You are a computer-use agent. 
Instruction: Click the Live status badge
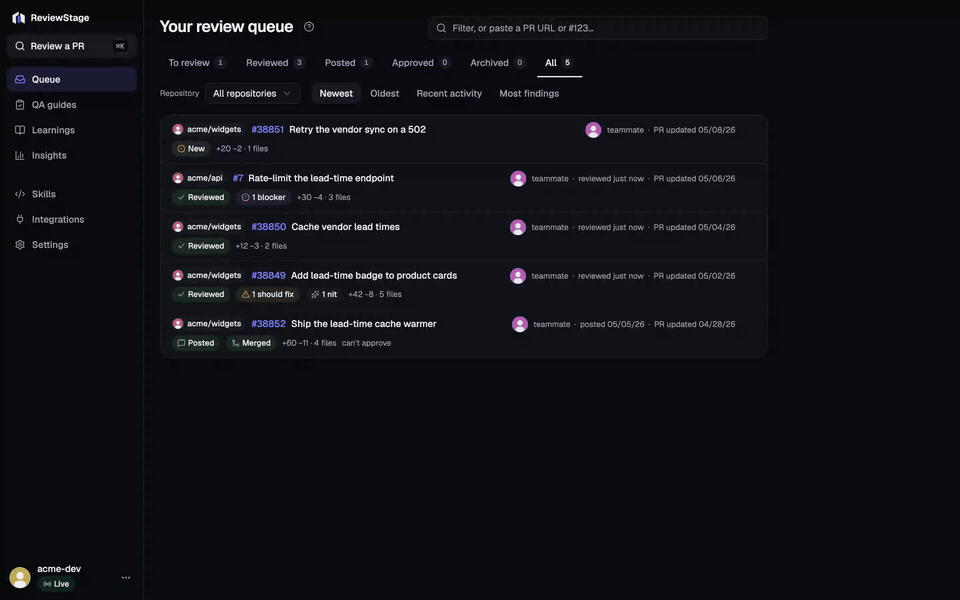(x=56, y=584)
